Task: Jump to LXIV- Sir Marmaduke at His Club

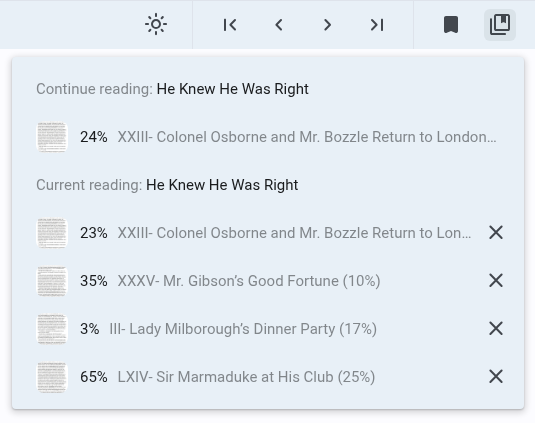Action: 246,377
